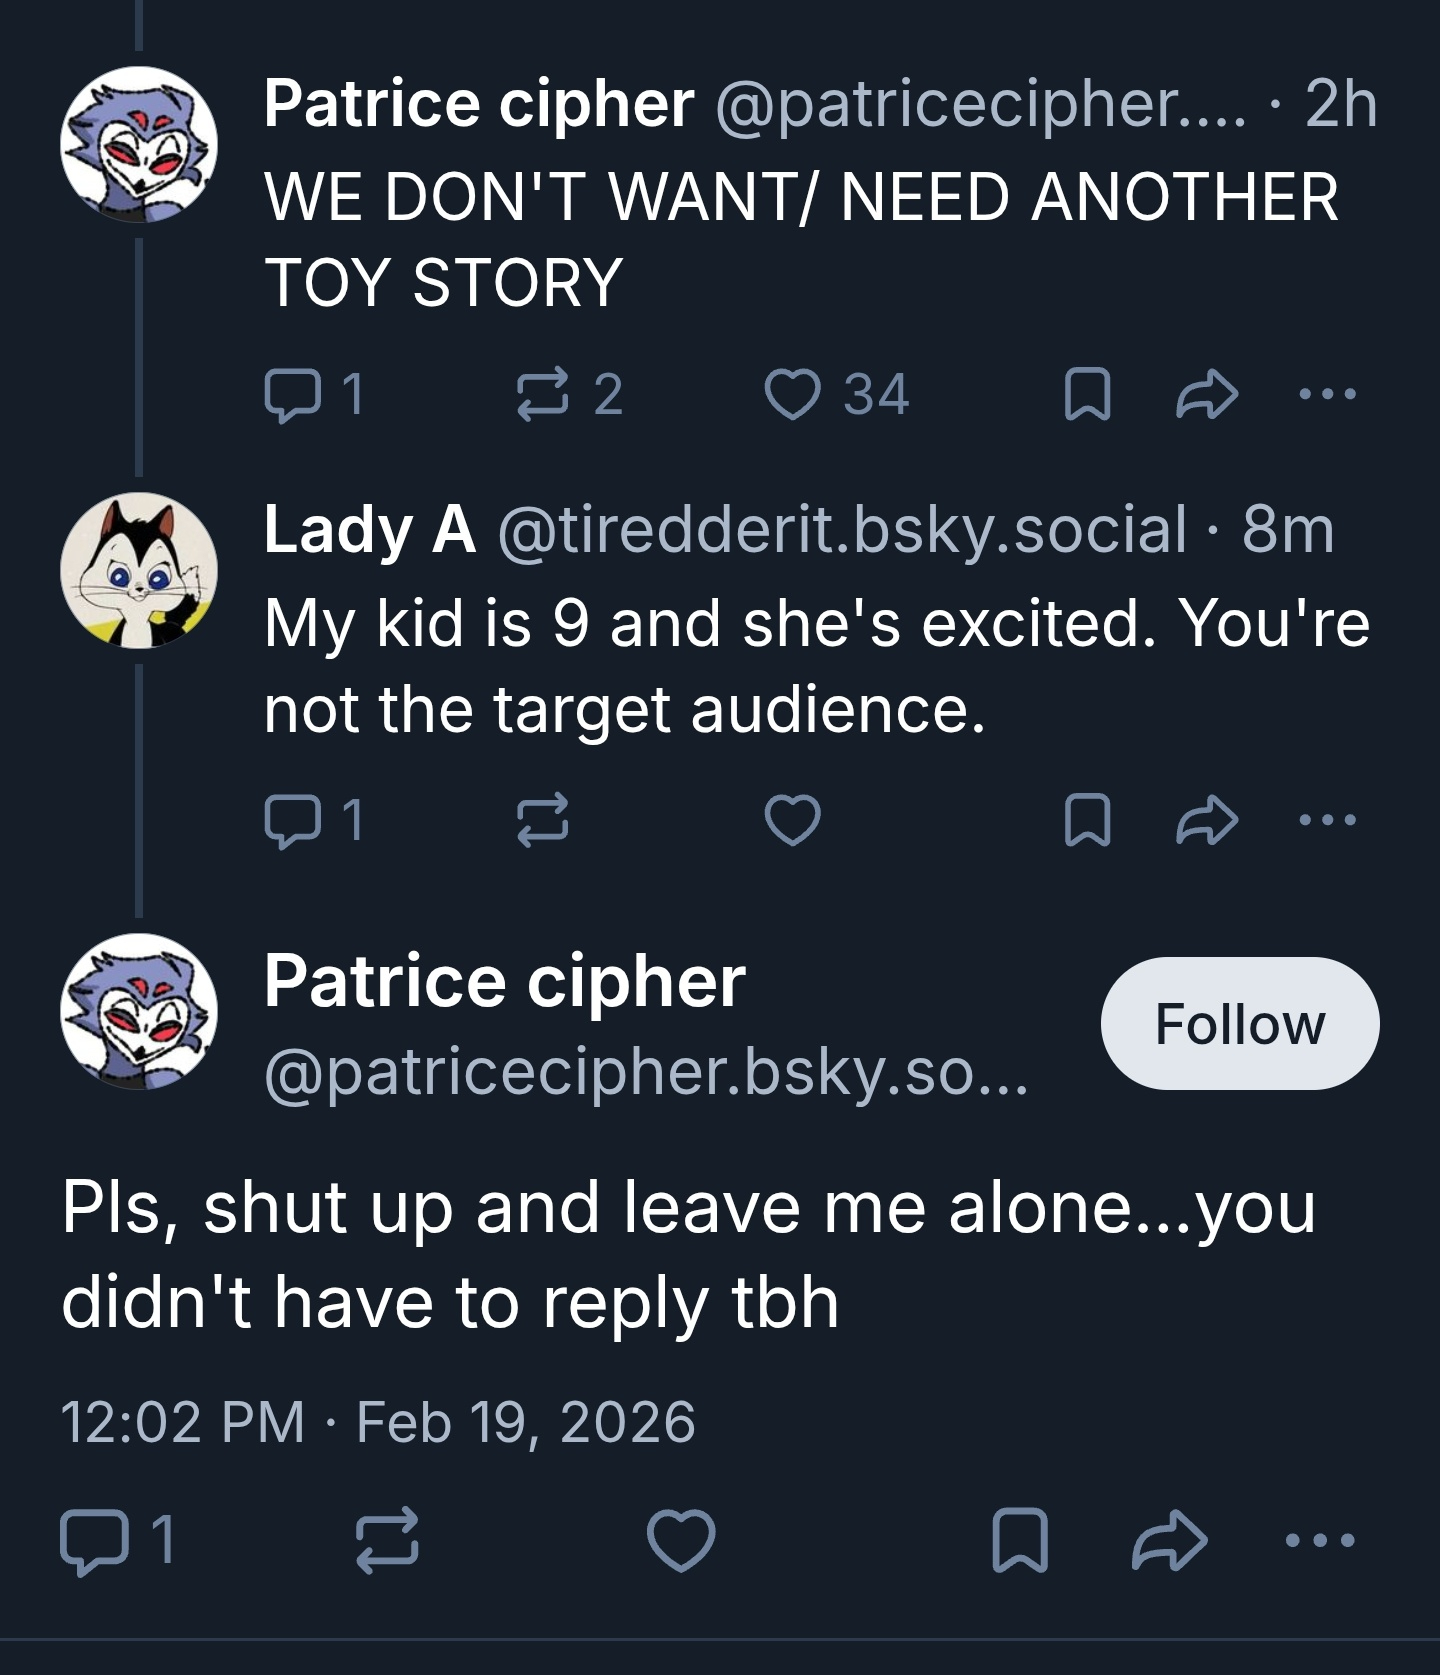This screenshot has width=1440, height=1675.
Task: Repost the main 'leave me alone' post
Action: click(x=388, y=1541)
